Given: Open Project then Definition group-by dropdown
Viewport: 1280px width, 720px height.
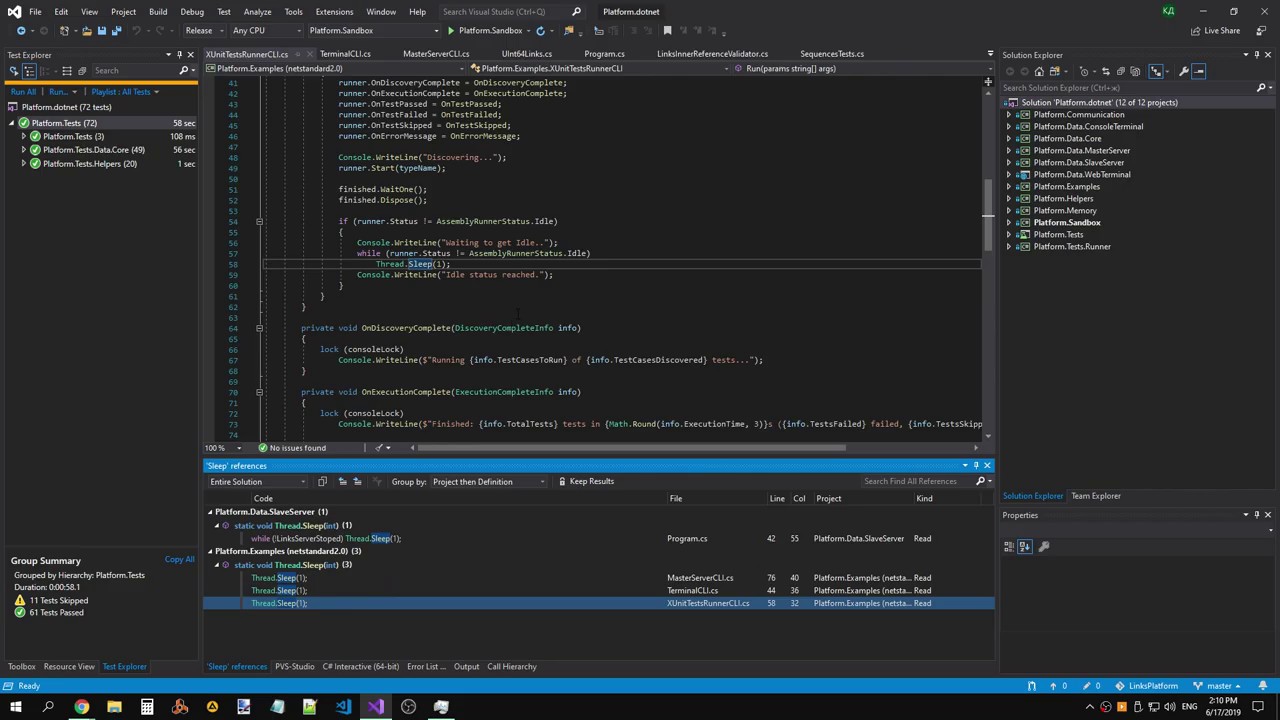Looking at the screenshot, I should click(489, 482).
